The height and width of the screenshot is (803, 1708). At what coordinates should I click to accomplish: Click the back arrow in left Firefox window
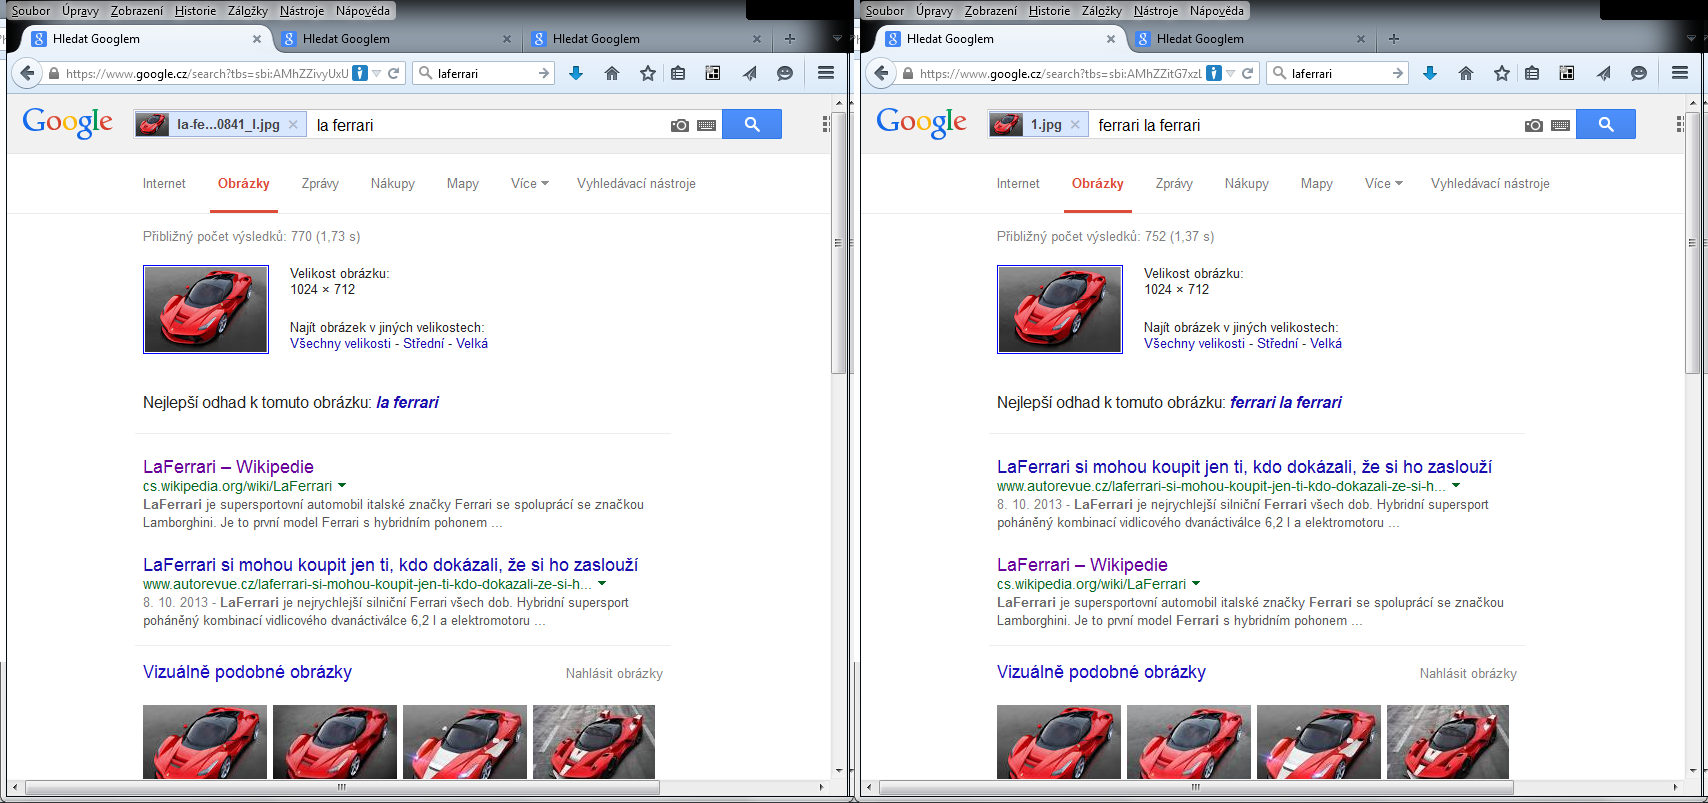[28, 73]
